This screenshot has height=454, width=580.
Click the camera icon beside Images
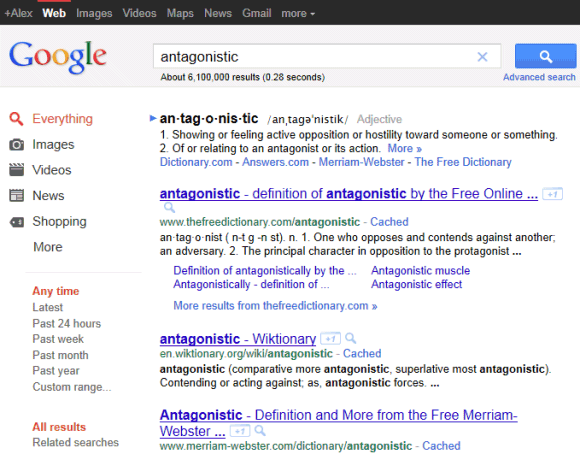click(16, 144)
